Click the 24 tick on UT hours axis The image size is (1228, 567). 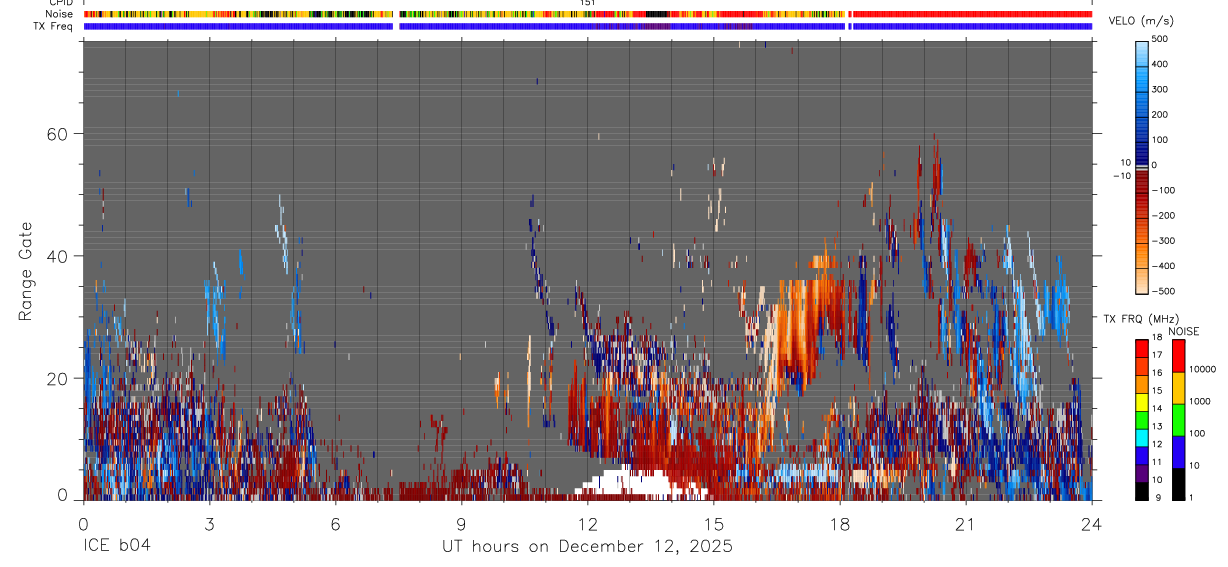1091,524
